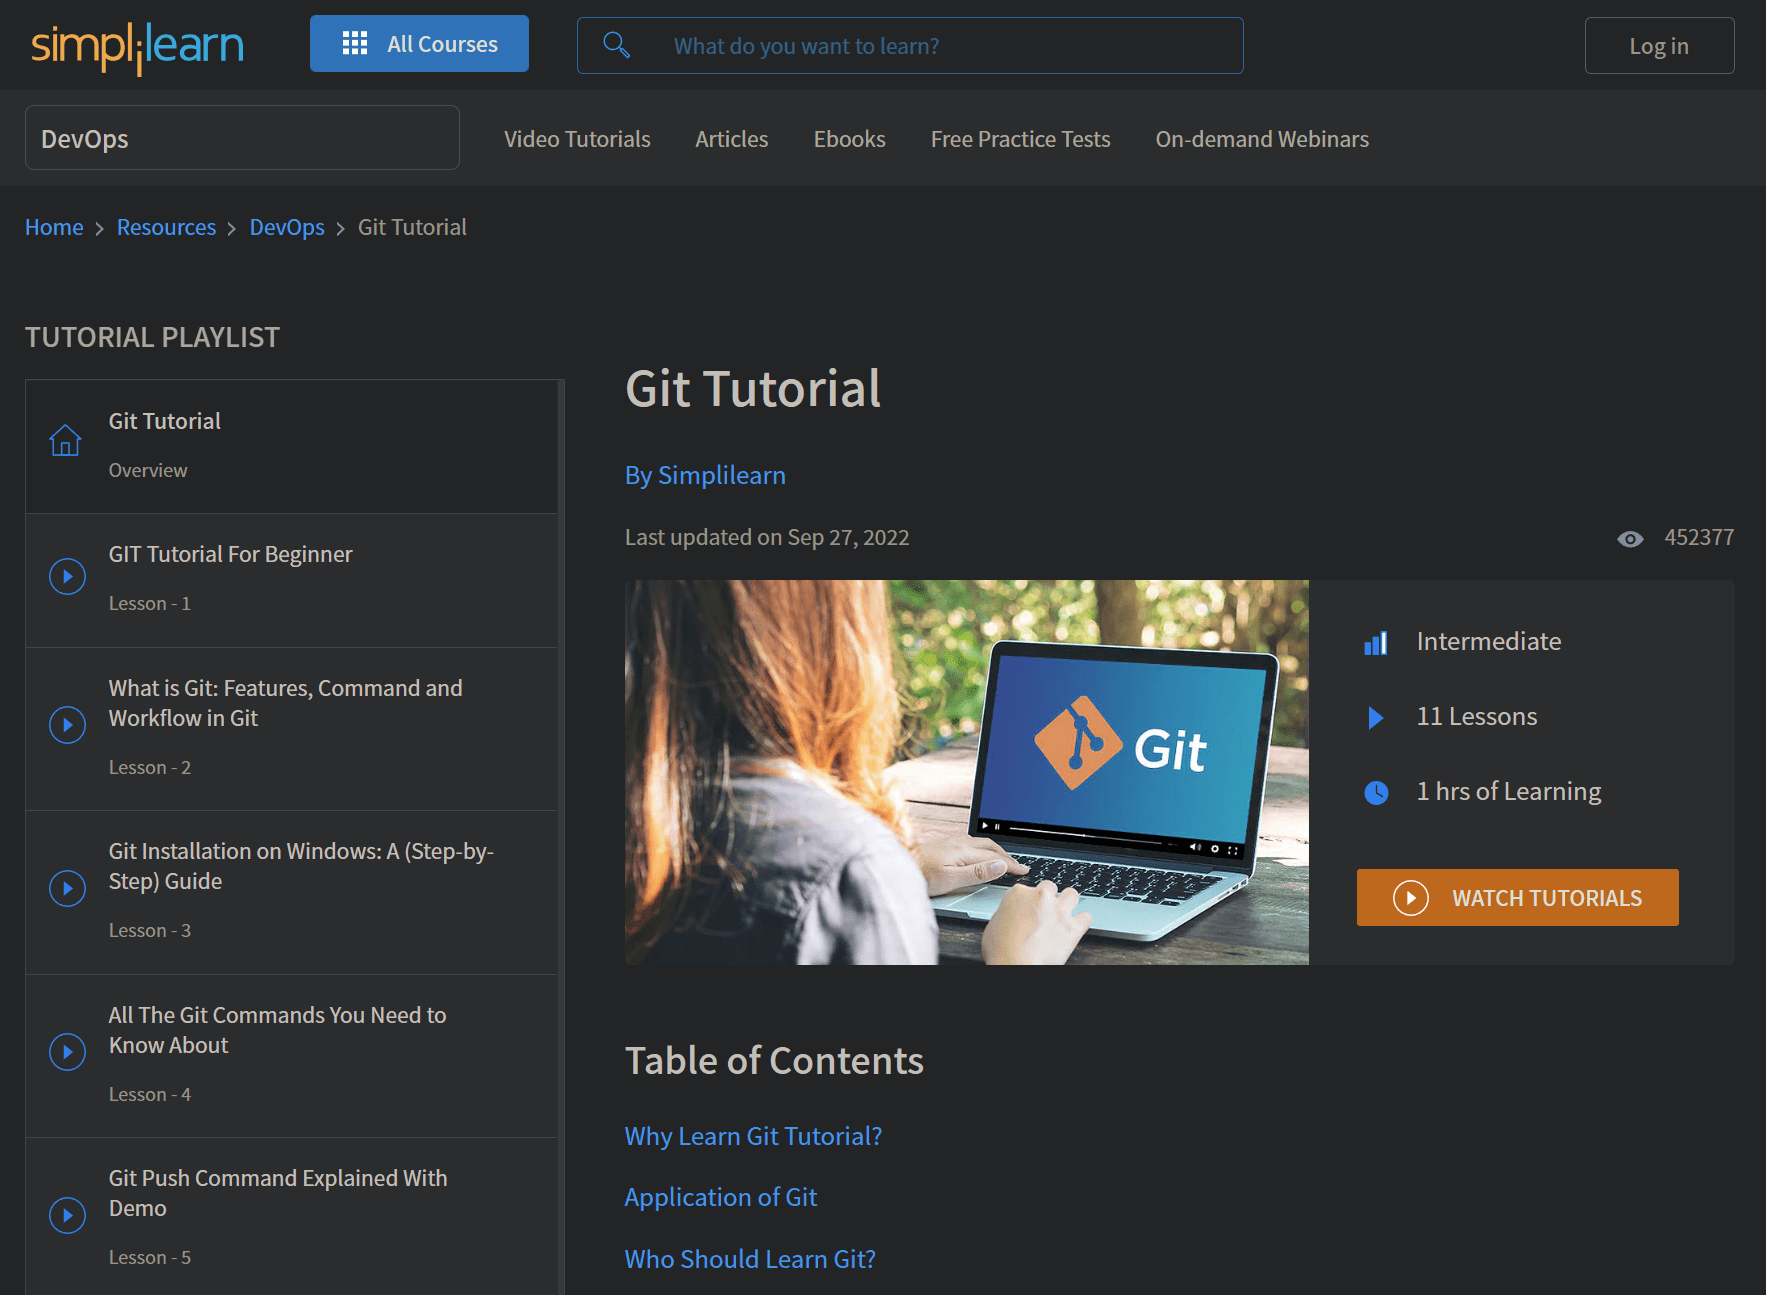Image resolution: width=1766 pixels, height=1295 pixels.
Task: Open the DevOps category selector
Action: (x=242, y=138)
